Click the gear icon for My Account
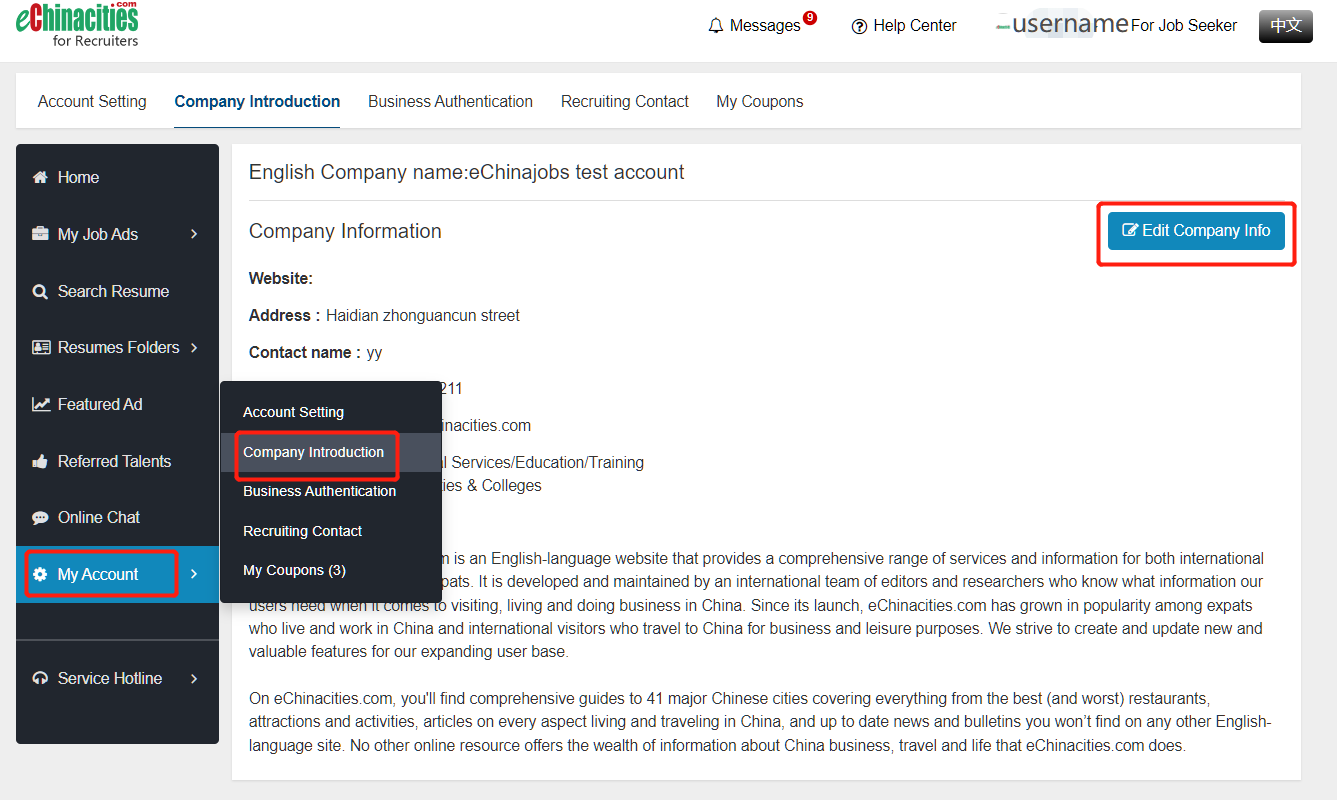Image resolution: width=1337 pixels, height=800 pixels. pos(41,574)
